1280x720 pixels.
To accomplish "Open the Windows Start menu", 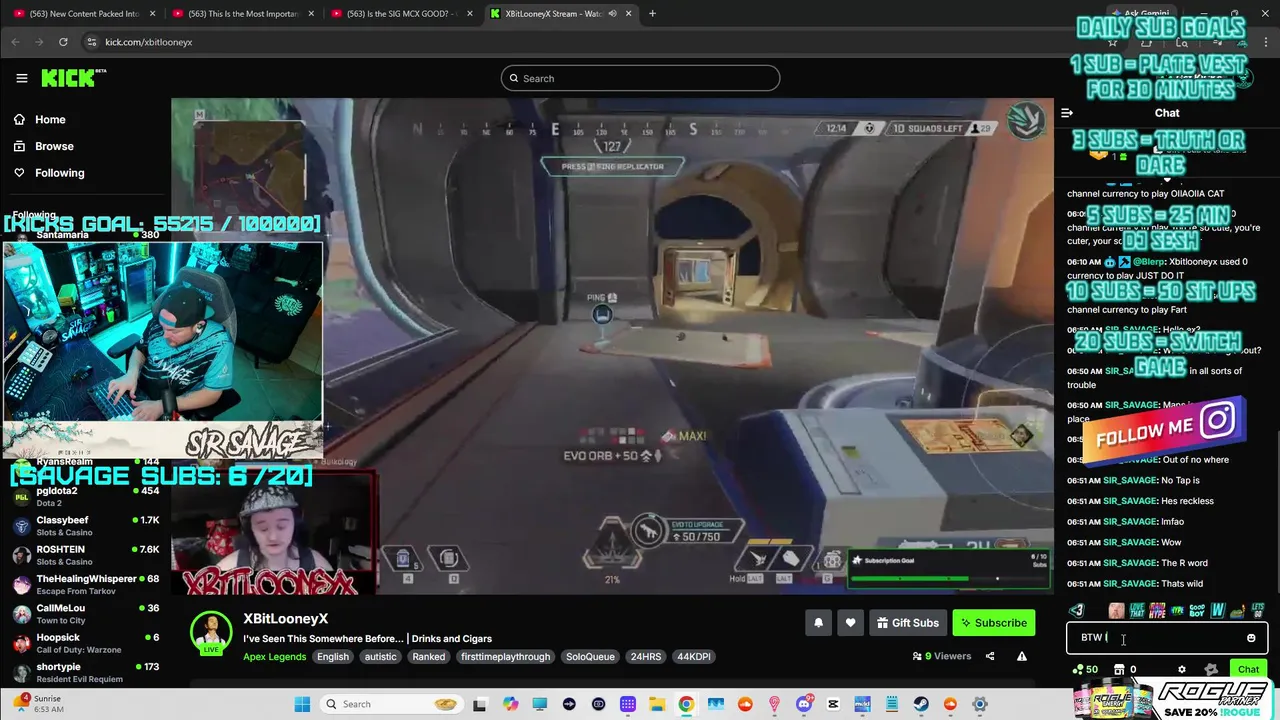I will pyautogui.click(x=302, y=704).
